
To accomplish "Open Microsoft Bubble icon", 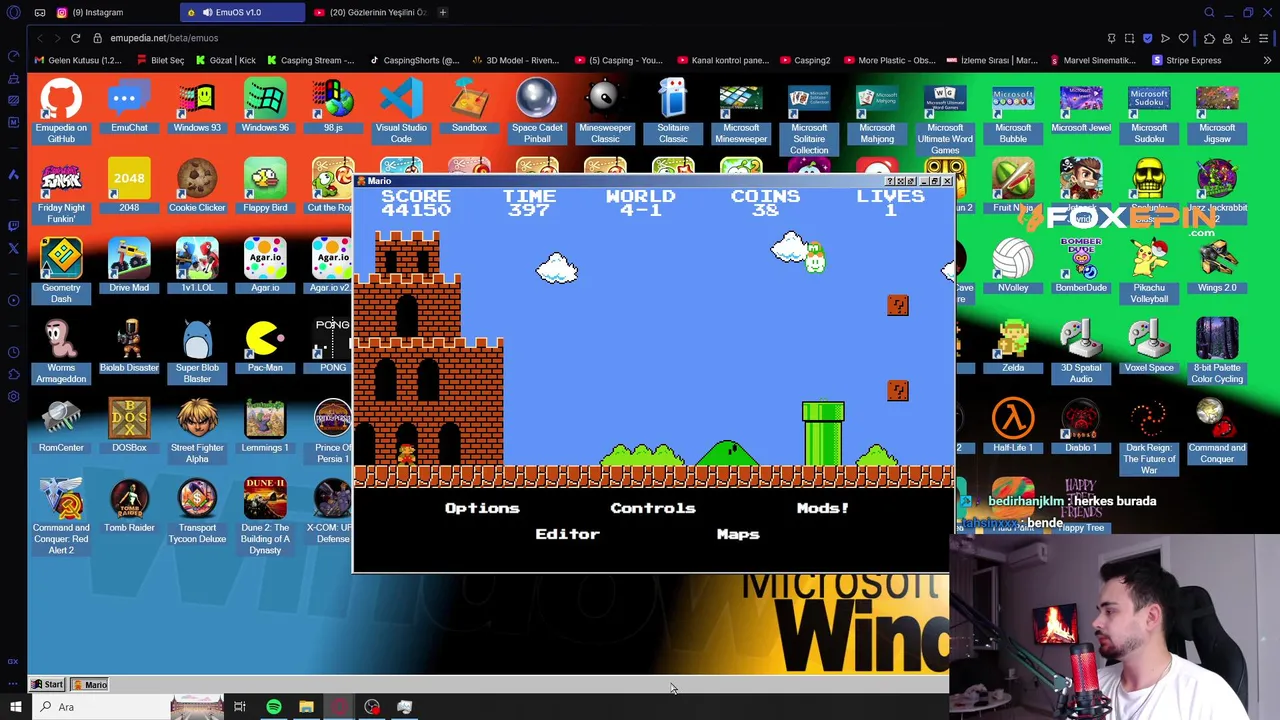I will click(1013, 110).
